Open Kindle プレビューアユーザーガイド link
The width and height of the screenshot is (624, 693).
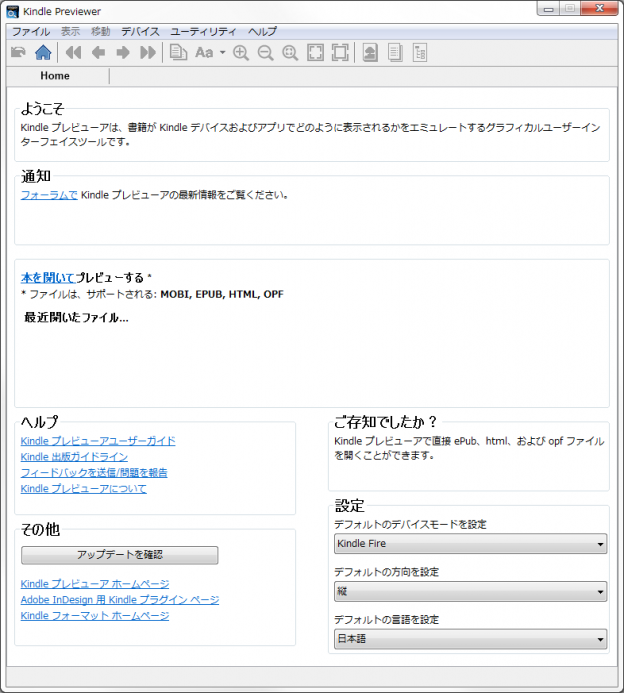[x=98, y=441]
